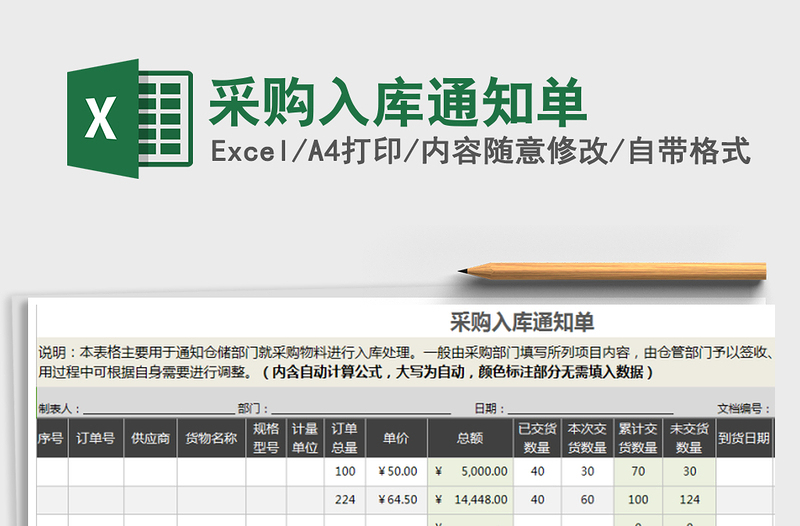
Task: Click the order quantity cell 224
Action: tap(345, 500)
